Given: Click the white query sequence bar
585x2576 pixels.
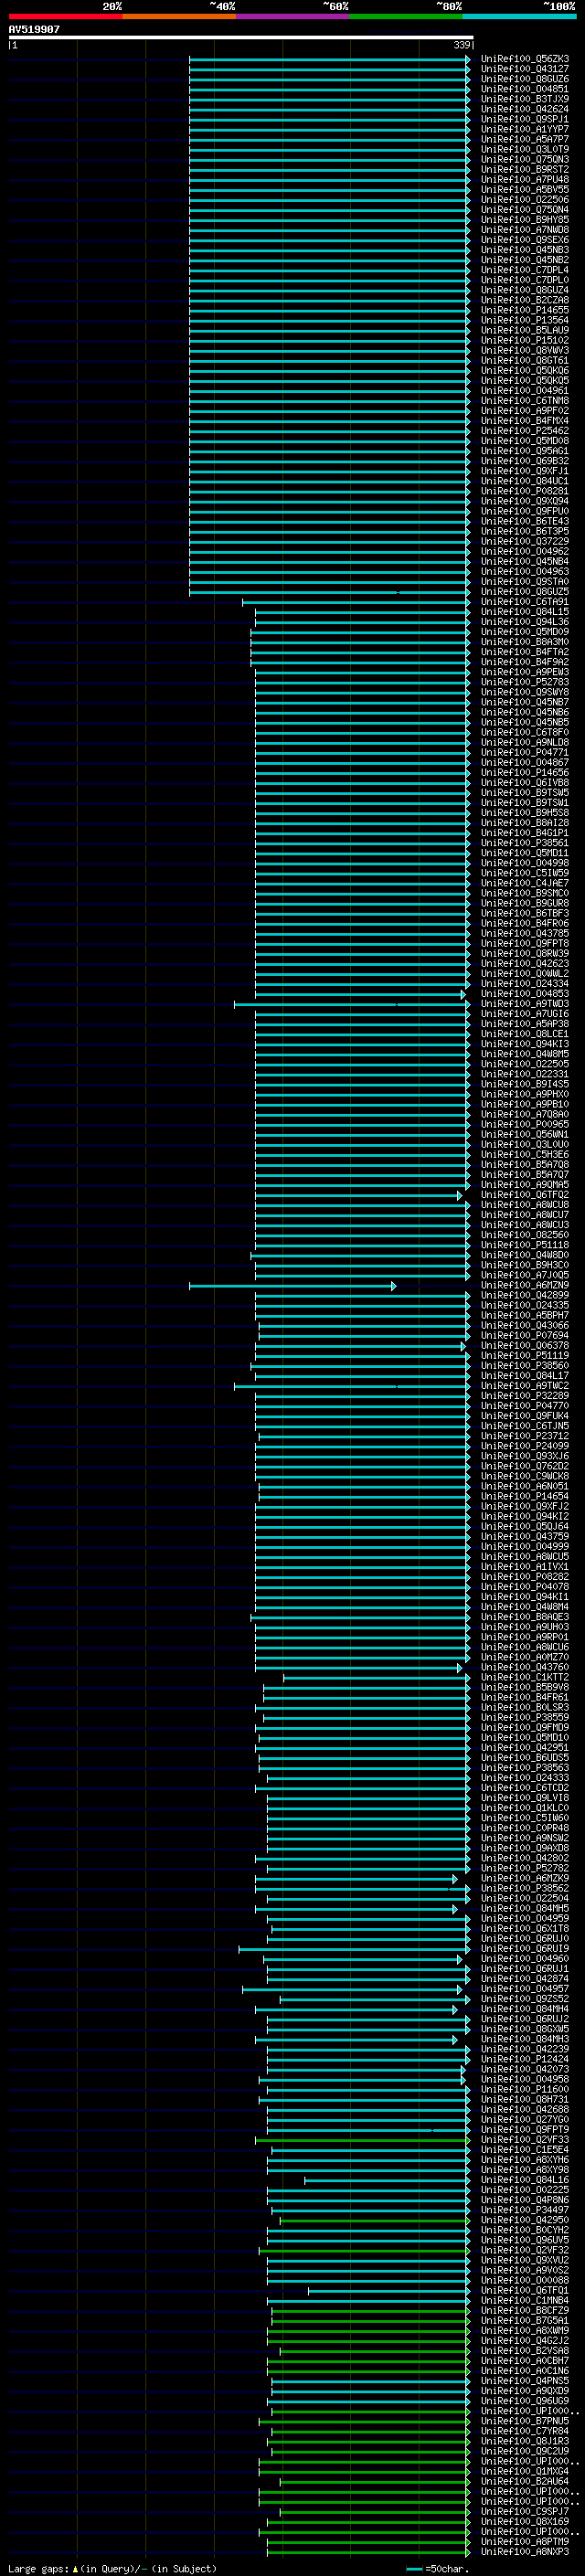Looking at the screenshot, I should [x=241, y=38].
